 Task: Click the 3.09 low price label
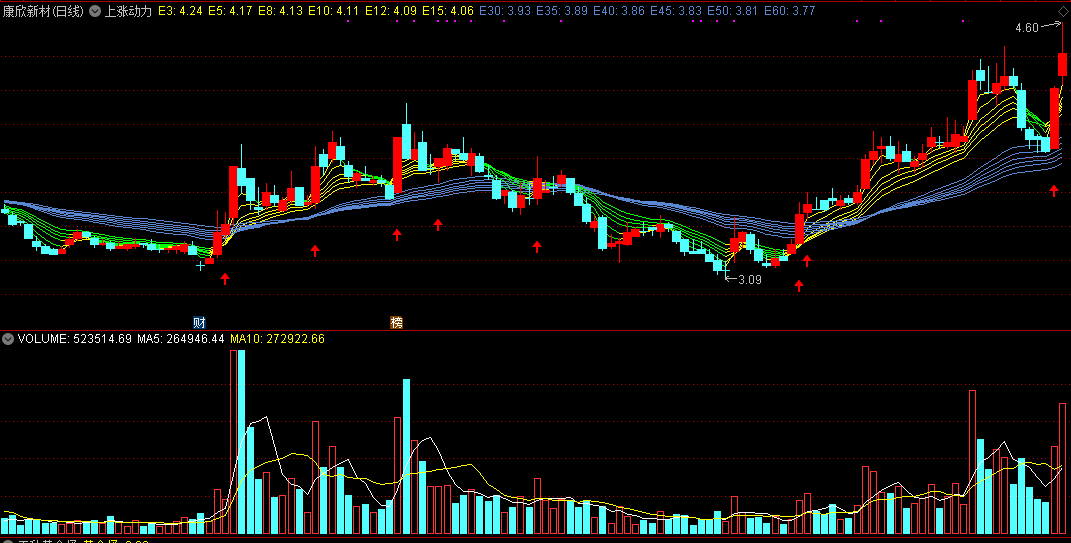point(750,279)
